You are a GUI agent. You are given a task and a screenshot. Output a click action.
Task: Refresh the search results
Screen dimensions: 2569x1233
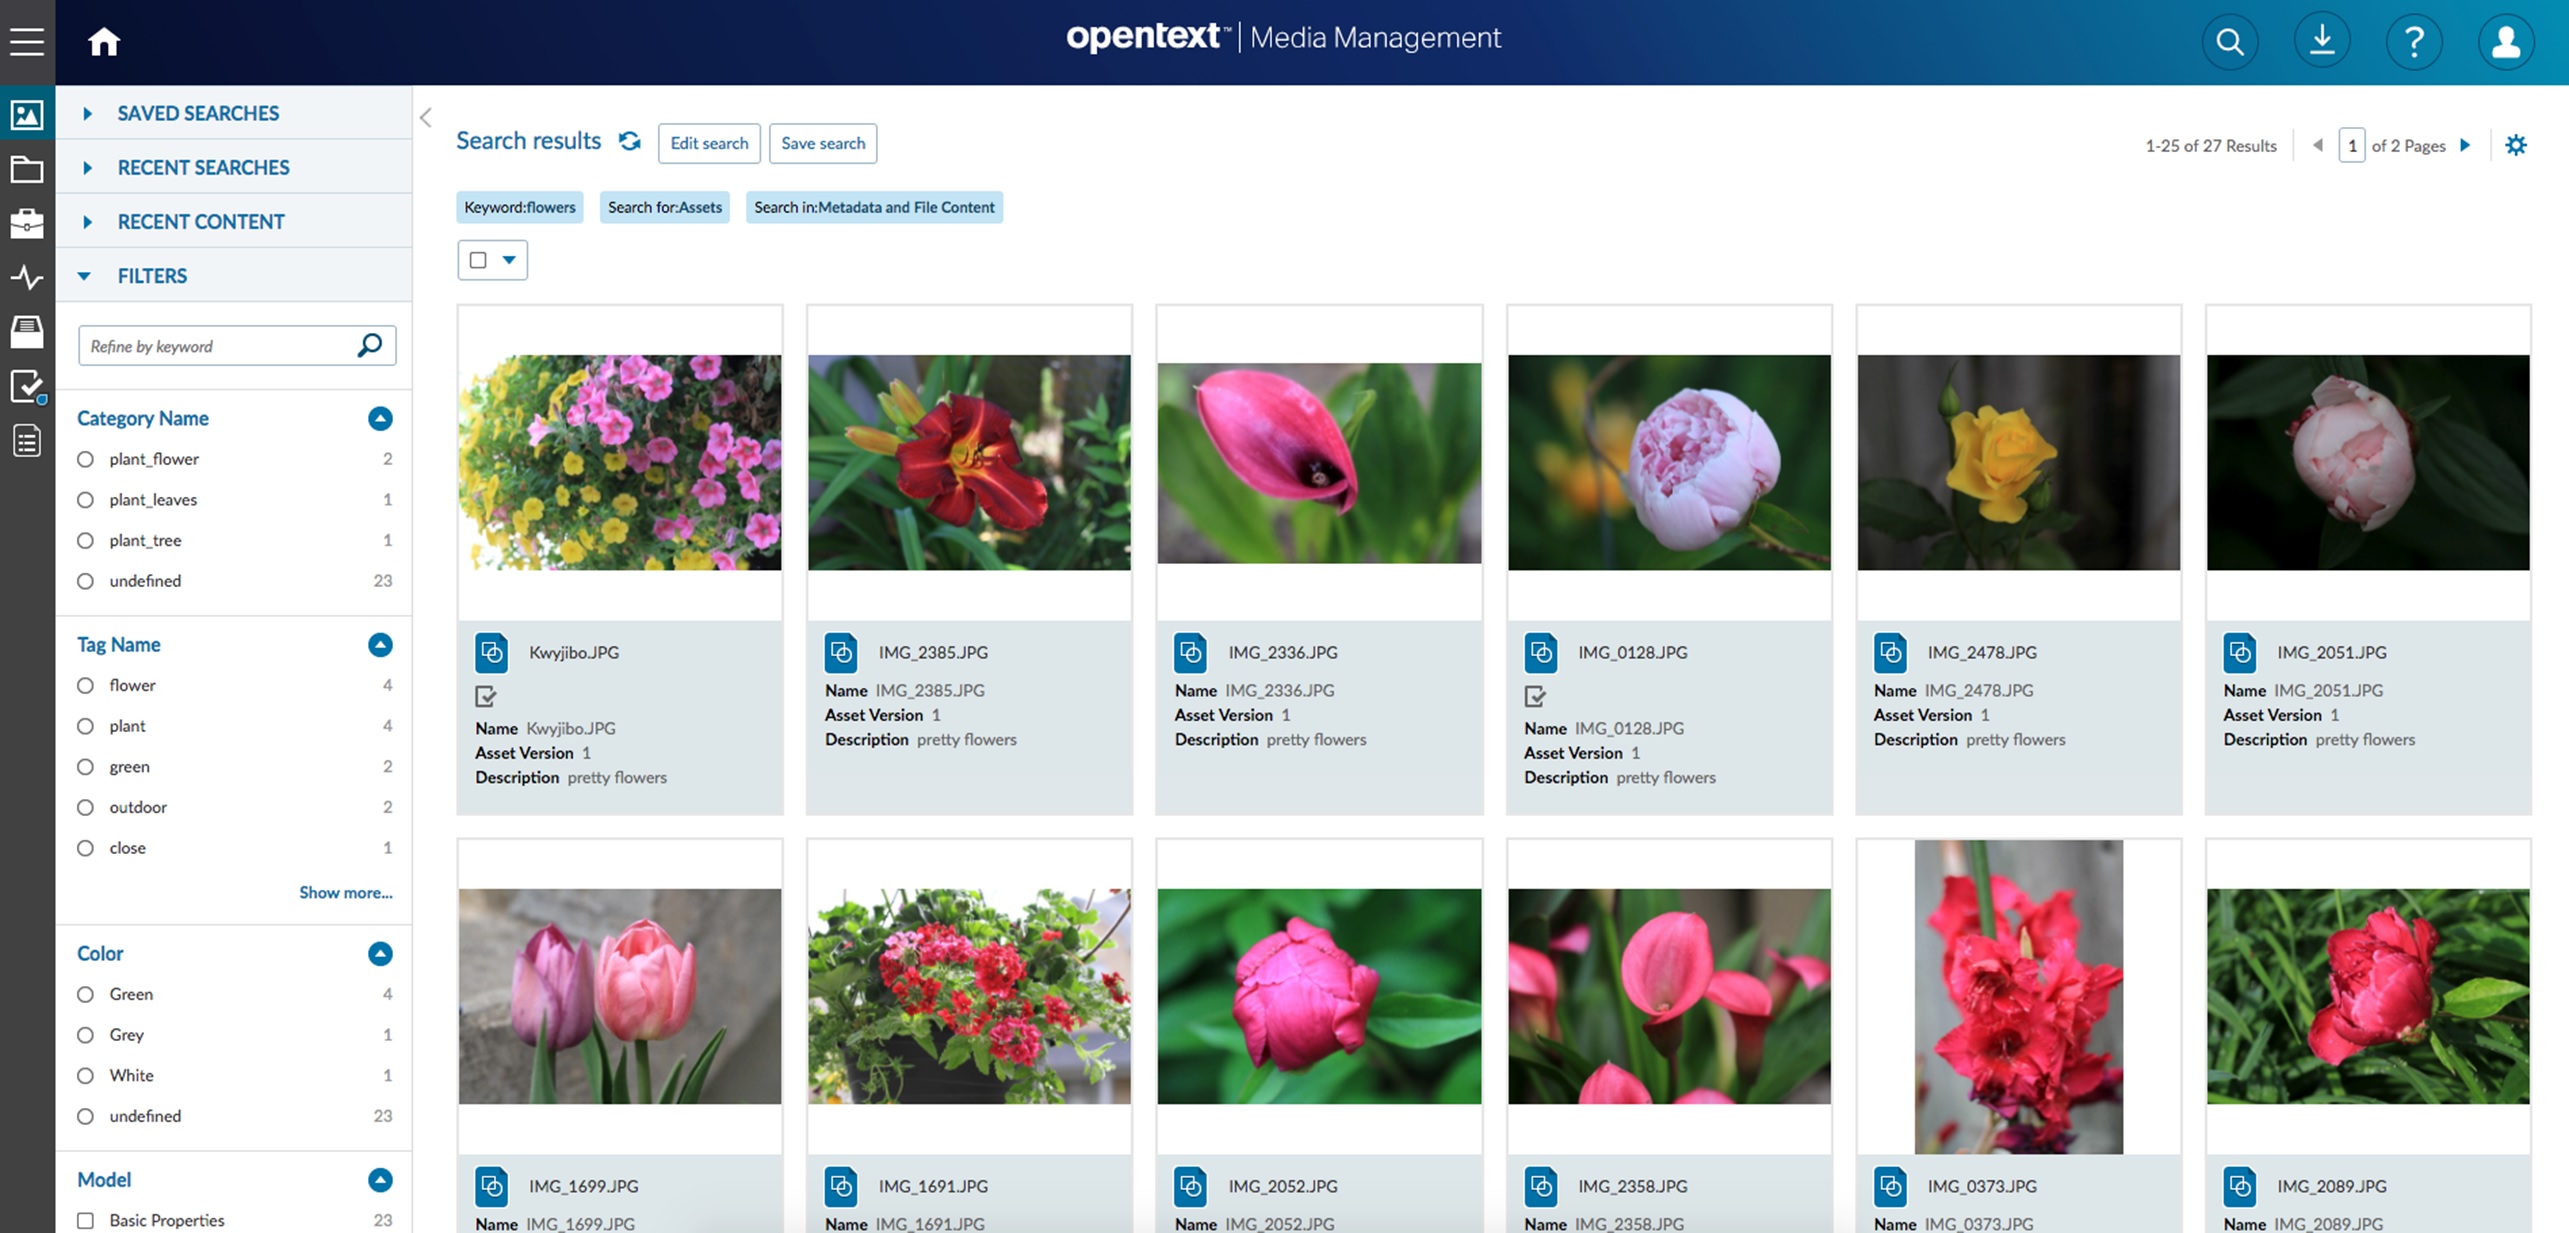[x=629, y=141]
